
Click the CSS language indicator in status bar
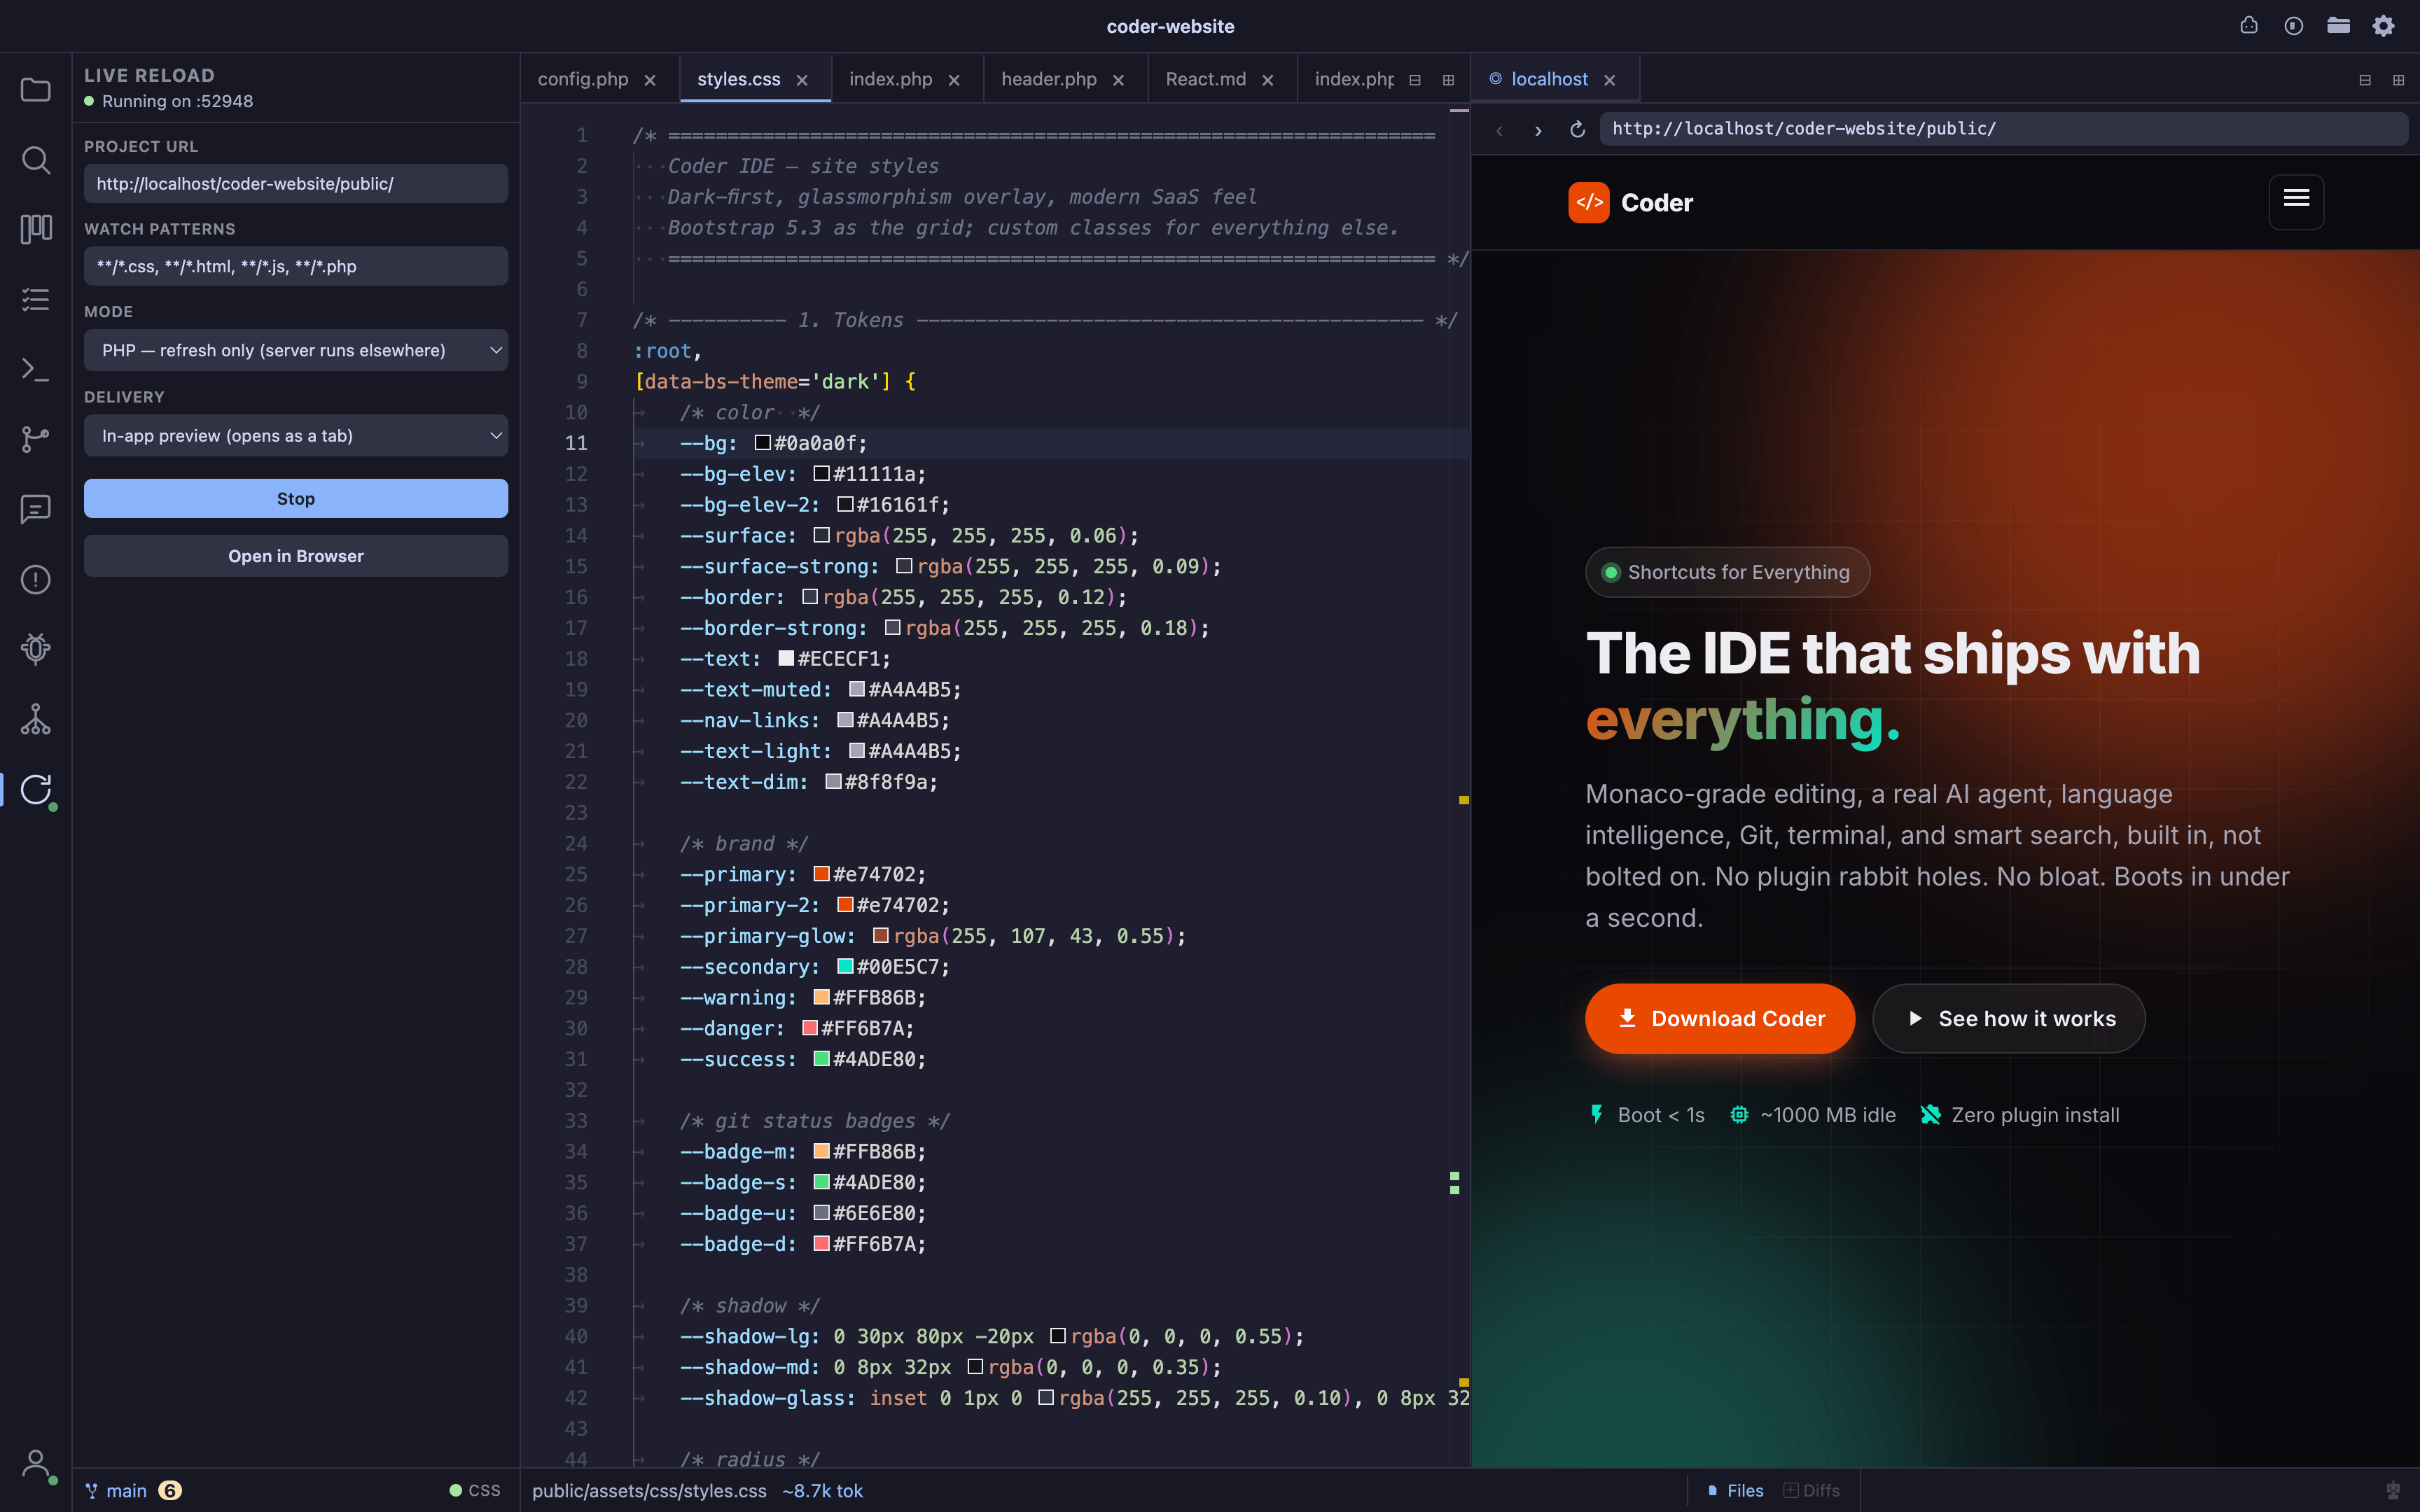475,1491
